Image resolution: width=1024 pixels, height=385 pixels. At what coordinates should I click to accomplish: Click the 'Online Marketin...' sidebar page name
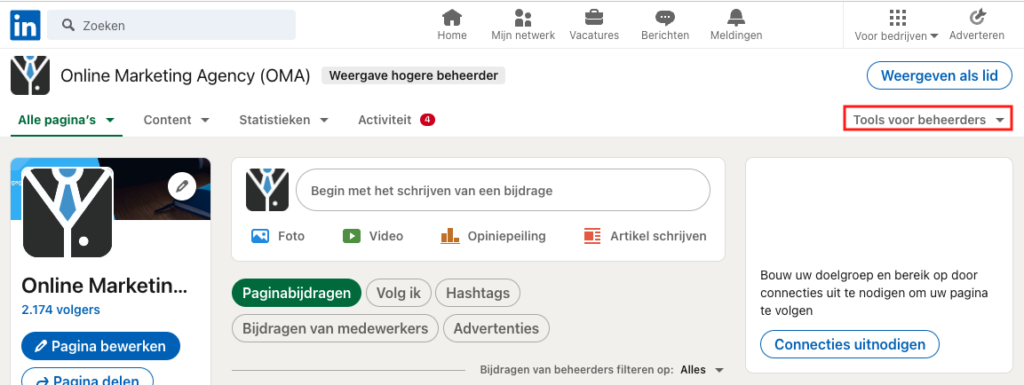(104, 285)
